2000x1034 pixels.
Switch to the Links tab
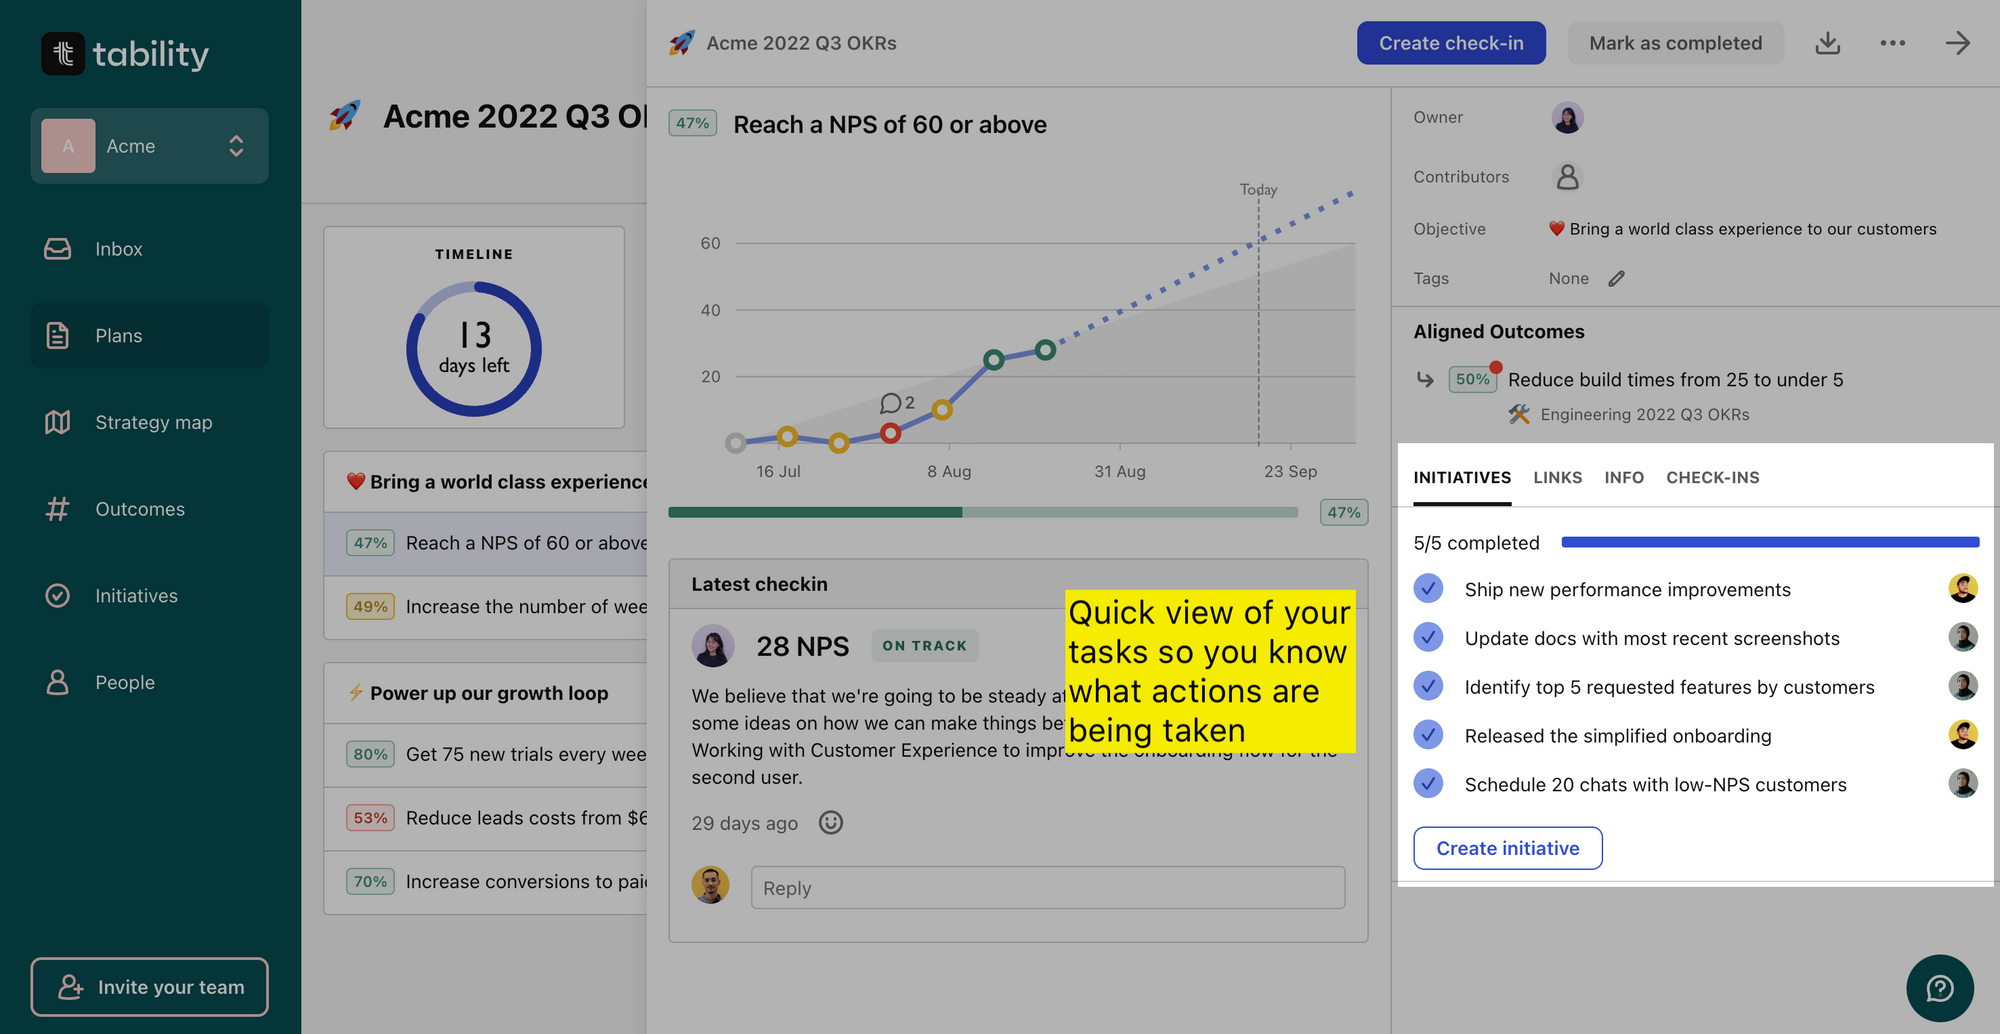pyautogui.click(x=1557, y=478)
